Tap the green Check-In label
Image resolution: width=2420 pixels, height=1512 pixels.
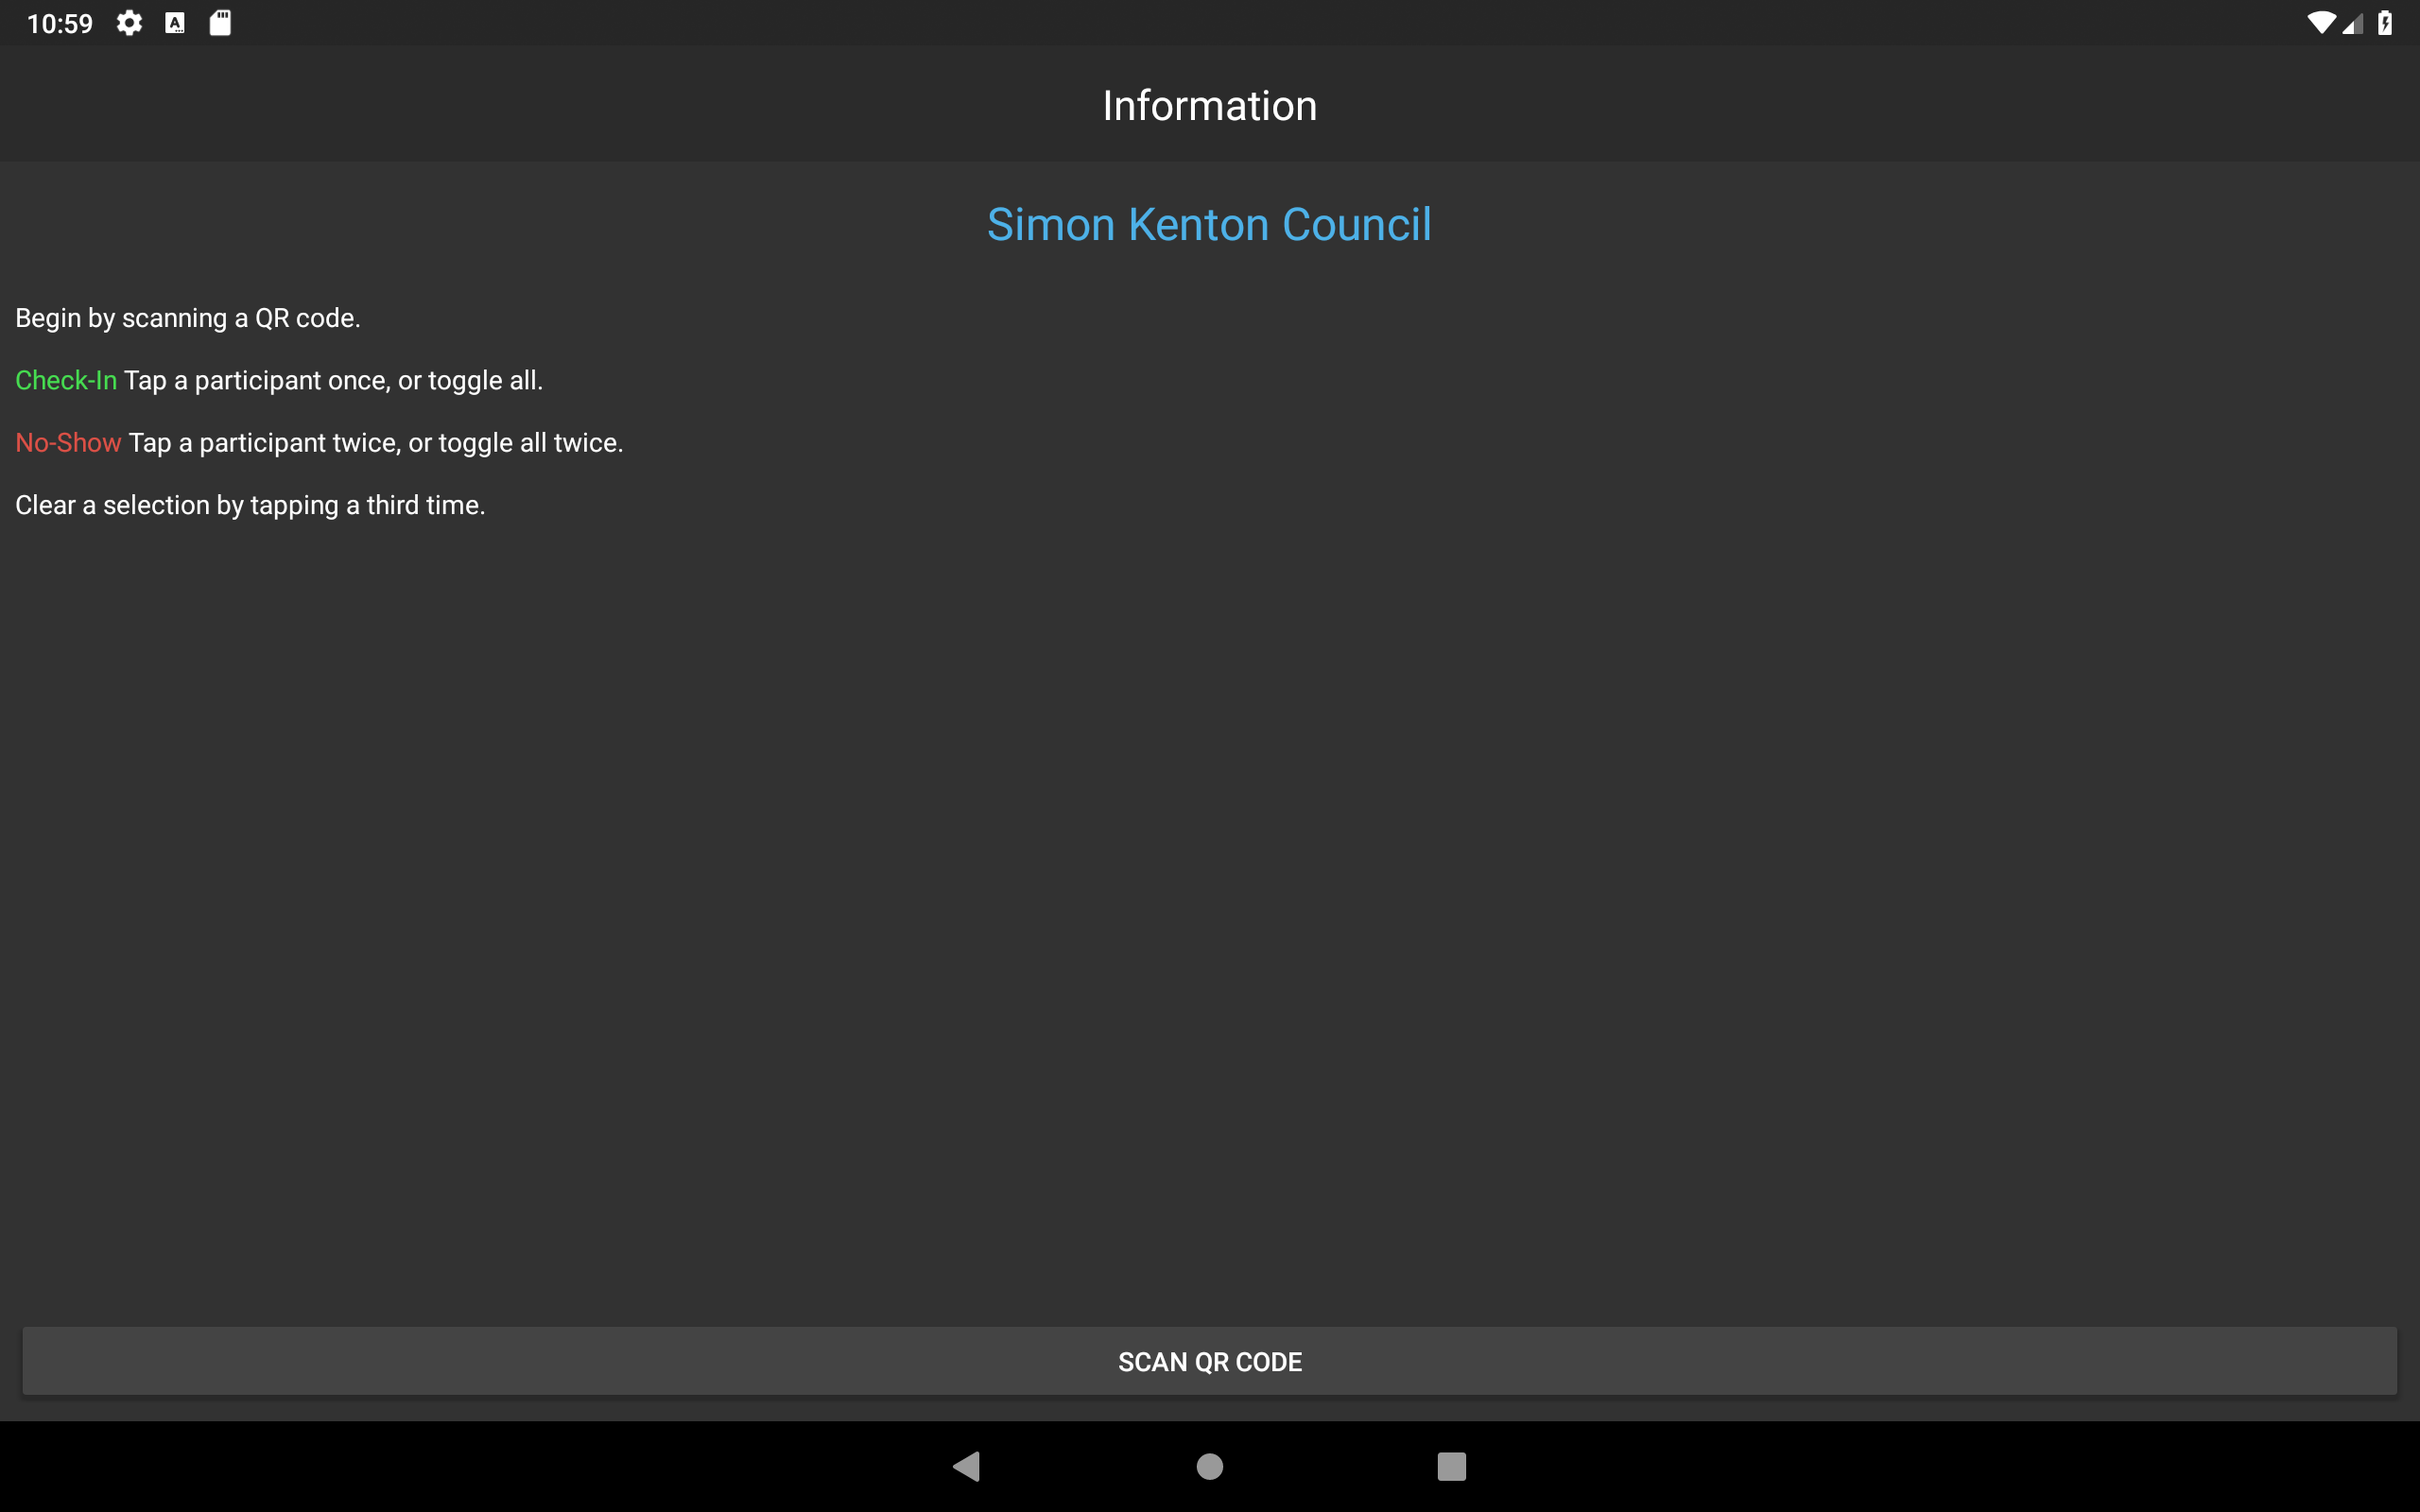66,380
